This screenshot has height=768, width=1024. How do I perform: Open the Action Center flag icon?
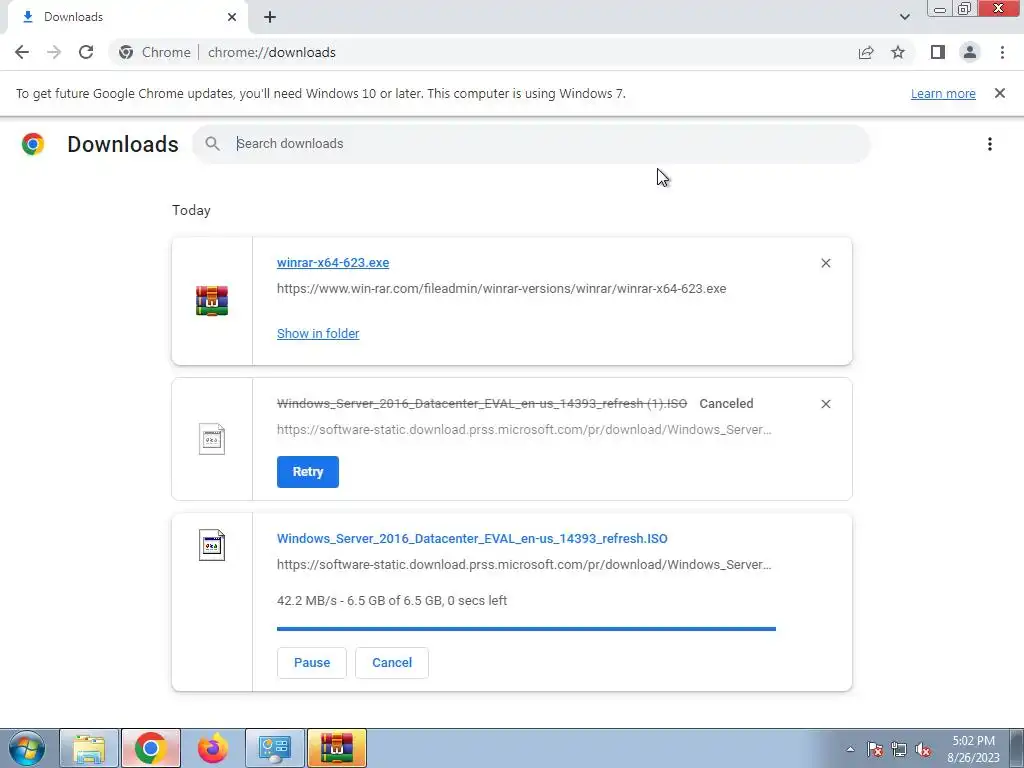click(x=875, y=749)
